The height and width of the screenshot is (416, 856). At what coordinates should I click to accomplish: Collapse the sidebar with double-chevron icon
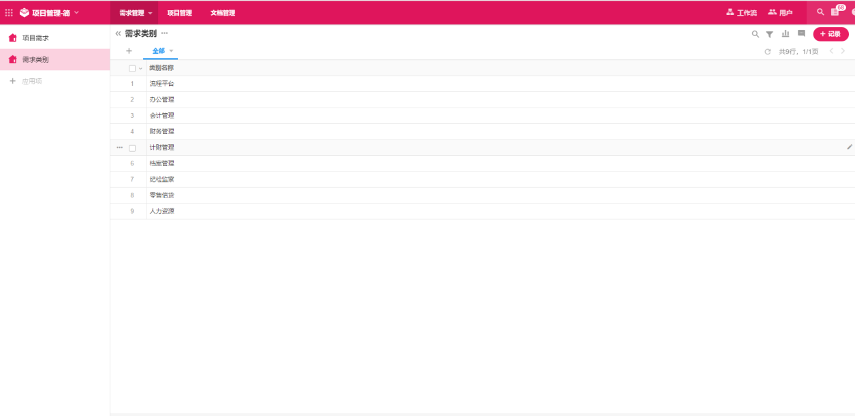[x=118, y=34]
